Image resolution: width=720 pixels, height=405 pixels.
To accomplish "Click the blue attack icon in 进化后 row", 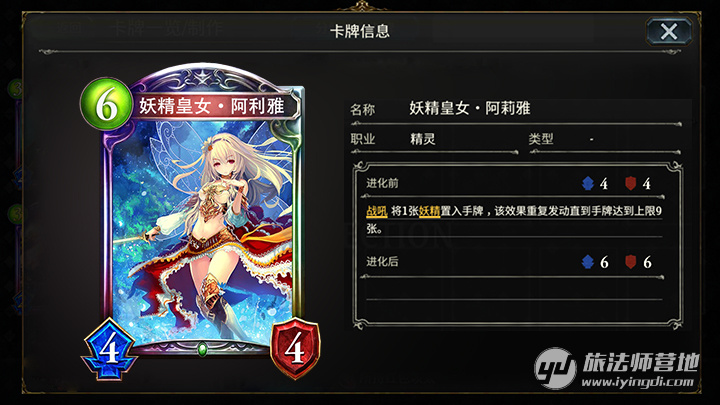I will (x=588, y=262).
